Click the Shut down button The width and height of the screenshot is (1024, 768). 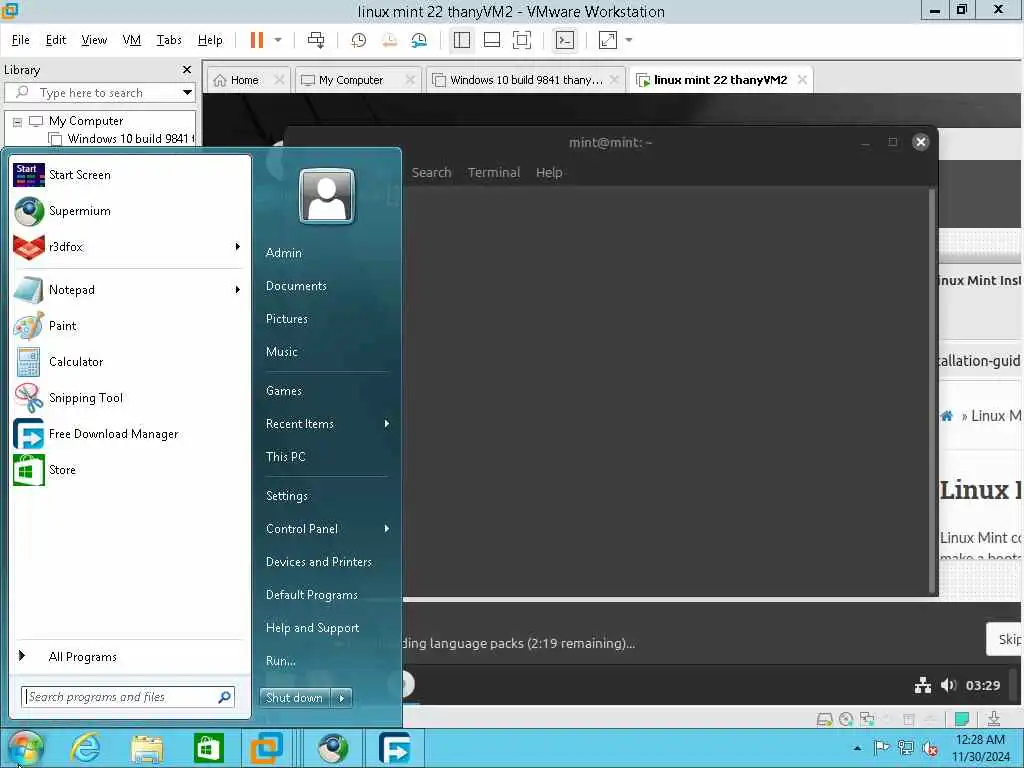coord(295,698)
